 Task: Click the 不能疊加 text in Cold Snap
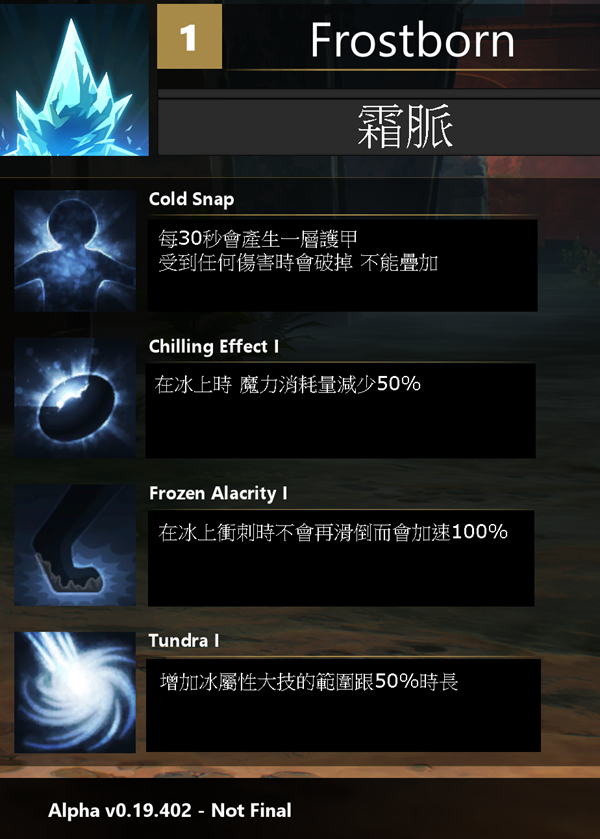(x=399, y=263)
